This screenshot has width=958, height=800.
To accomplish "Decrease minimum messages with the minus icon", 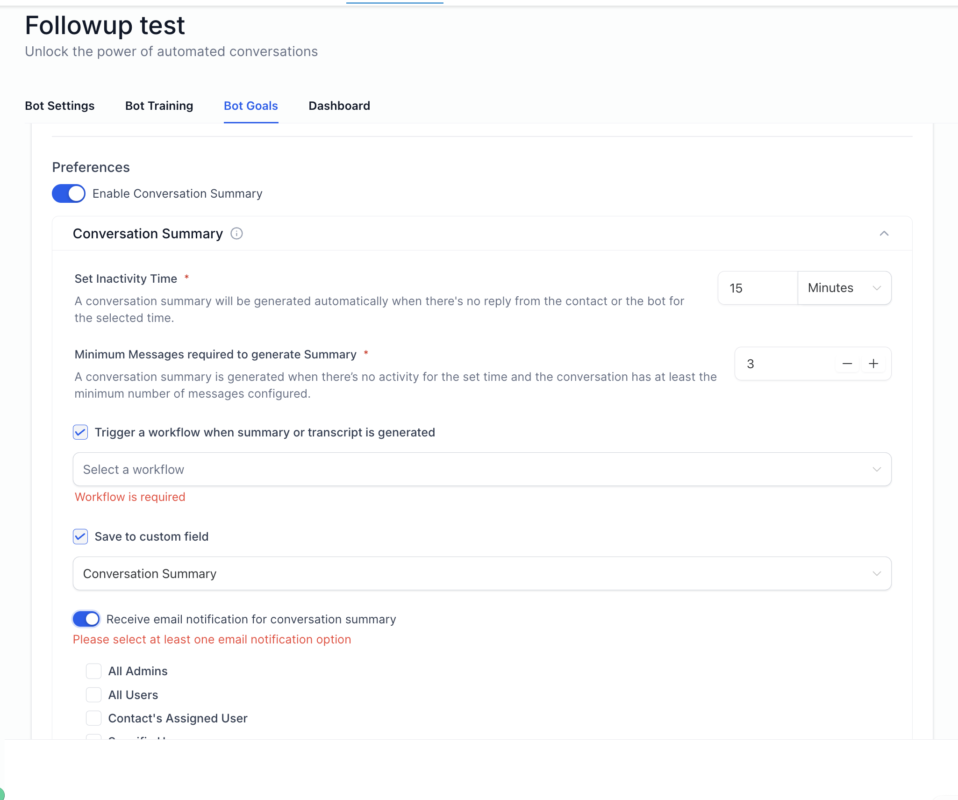I will [x=847, y=363].
